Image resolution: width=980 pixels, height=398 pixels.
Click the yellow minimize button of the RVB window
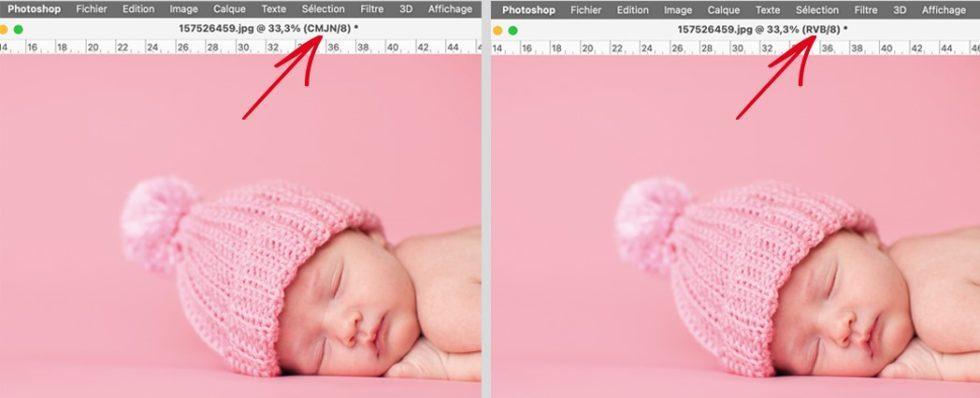pyautogui.click(x=498, y=30)
